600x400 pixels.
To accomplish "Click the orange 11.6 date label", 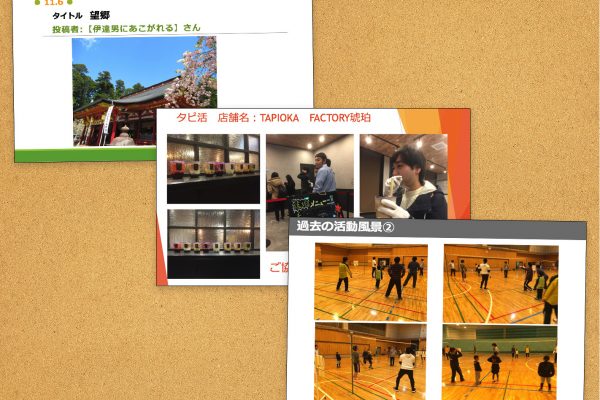I will (54, 3).
